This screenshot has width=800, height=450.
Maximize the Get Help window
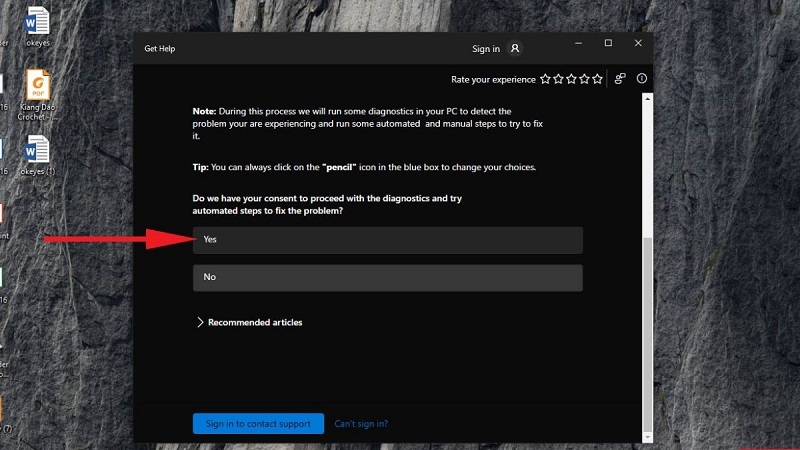click(608, 44)
